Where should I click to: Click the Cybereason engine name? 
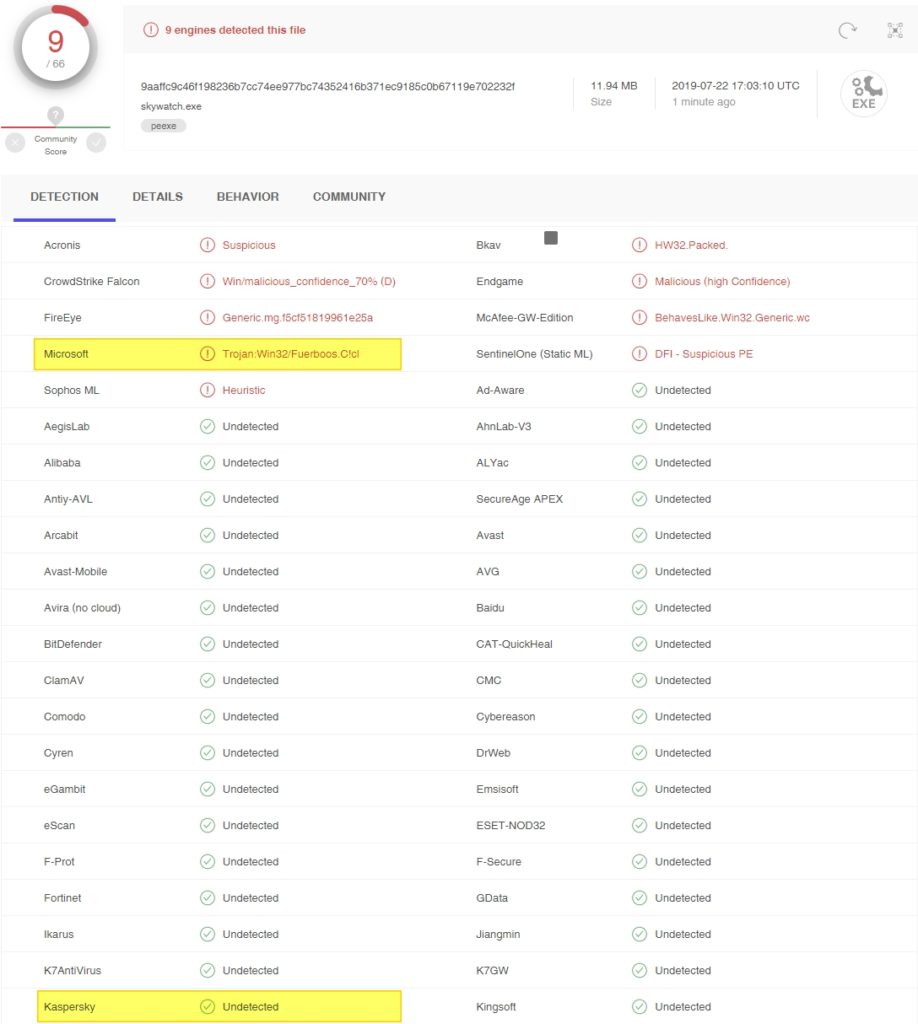click(x=505, y=716)
